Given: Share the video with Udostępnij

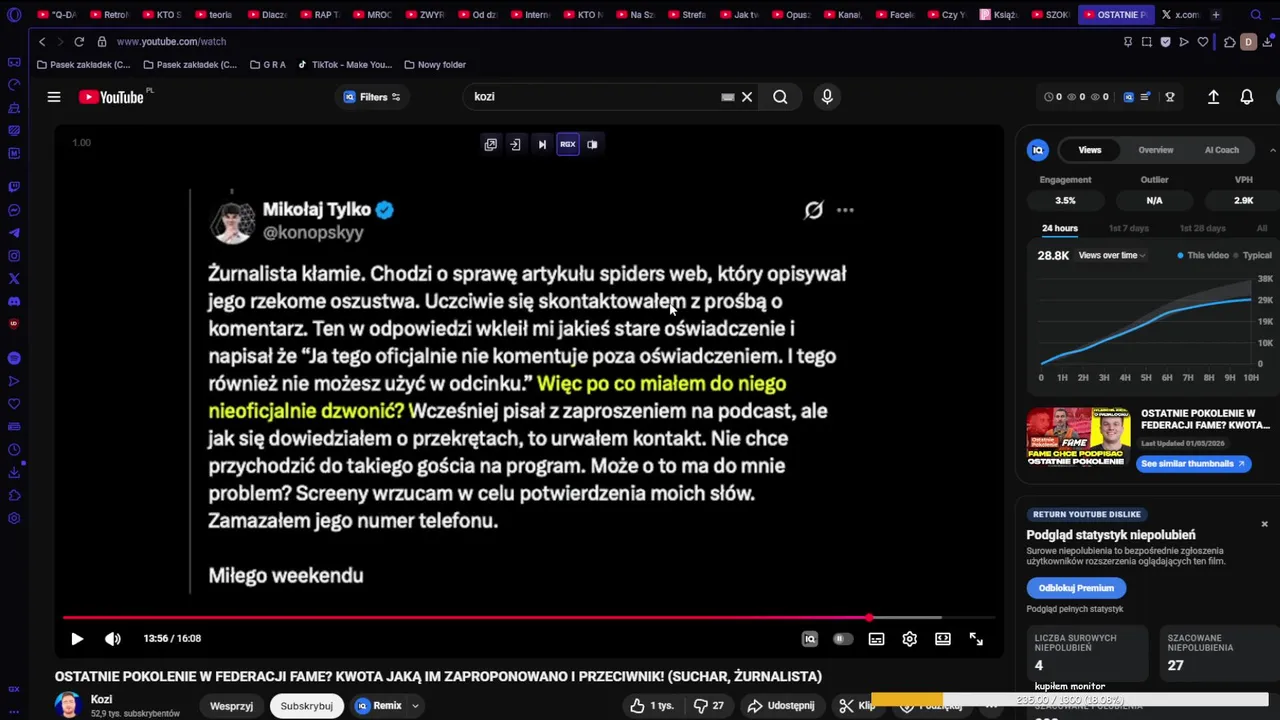Looking at the screenshot, I should tap(781, 706).
